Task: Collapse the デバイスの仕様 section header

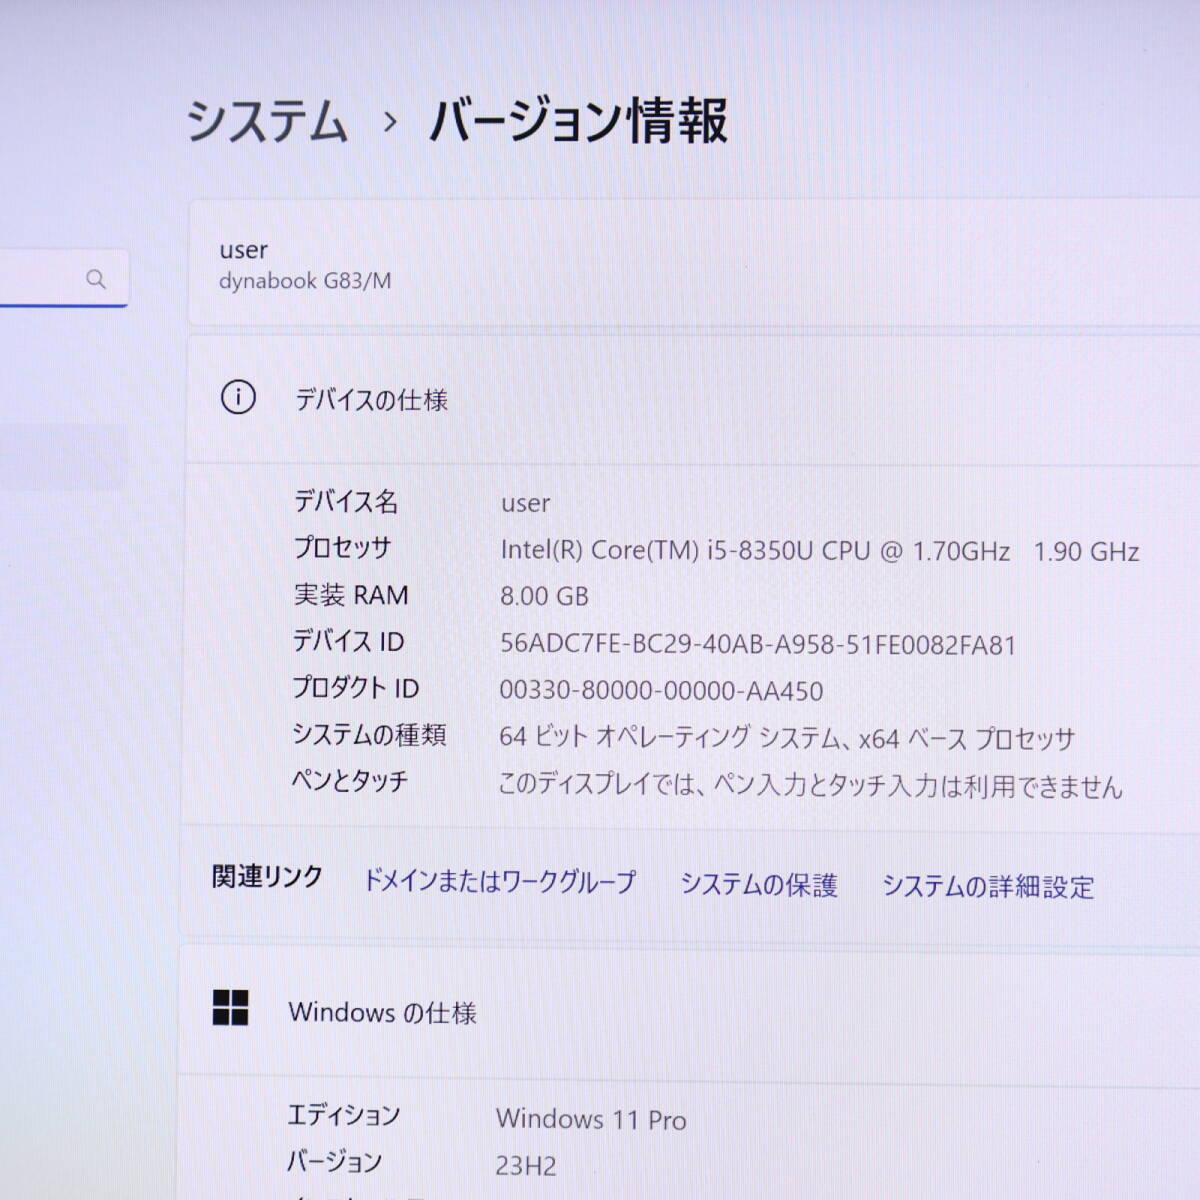Action: tap(694, 398)
